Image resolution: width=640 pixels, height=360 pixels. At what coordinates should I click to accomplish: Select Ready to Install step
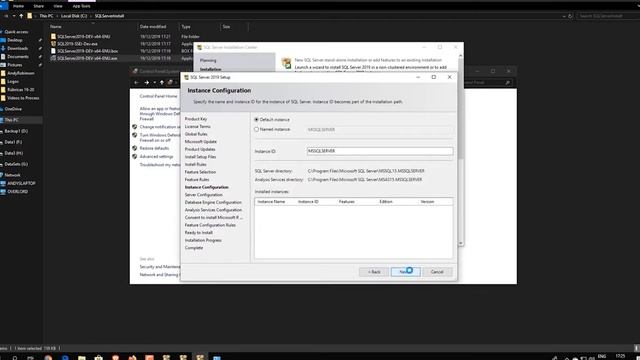[x=198, y=233]
